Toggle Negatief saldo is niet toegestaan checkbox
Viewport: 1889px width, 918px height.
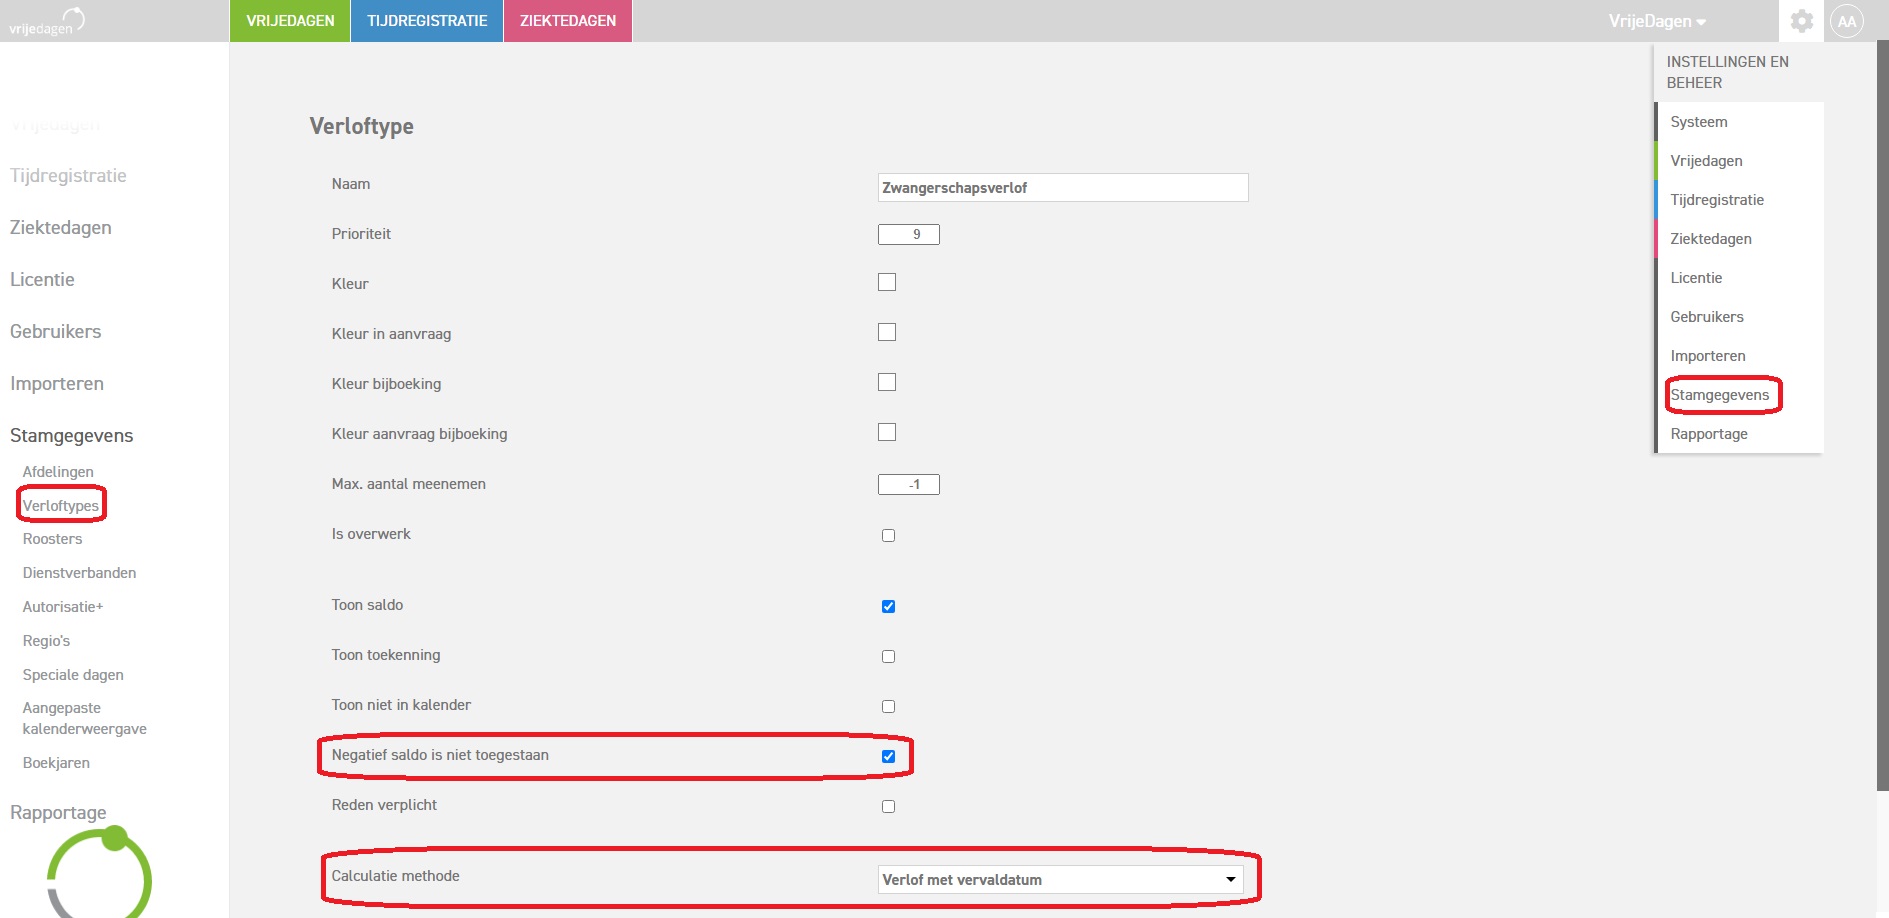888,756
